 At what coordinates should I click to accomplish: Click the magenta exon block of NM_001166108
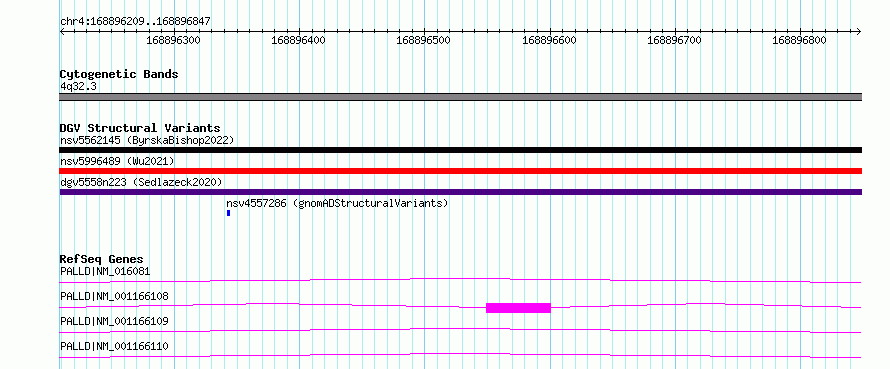pyautogui.click(x=518, y=308)
